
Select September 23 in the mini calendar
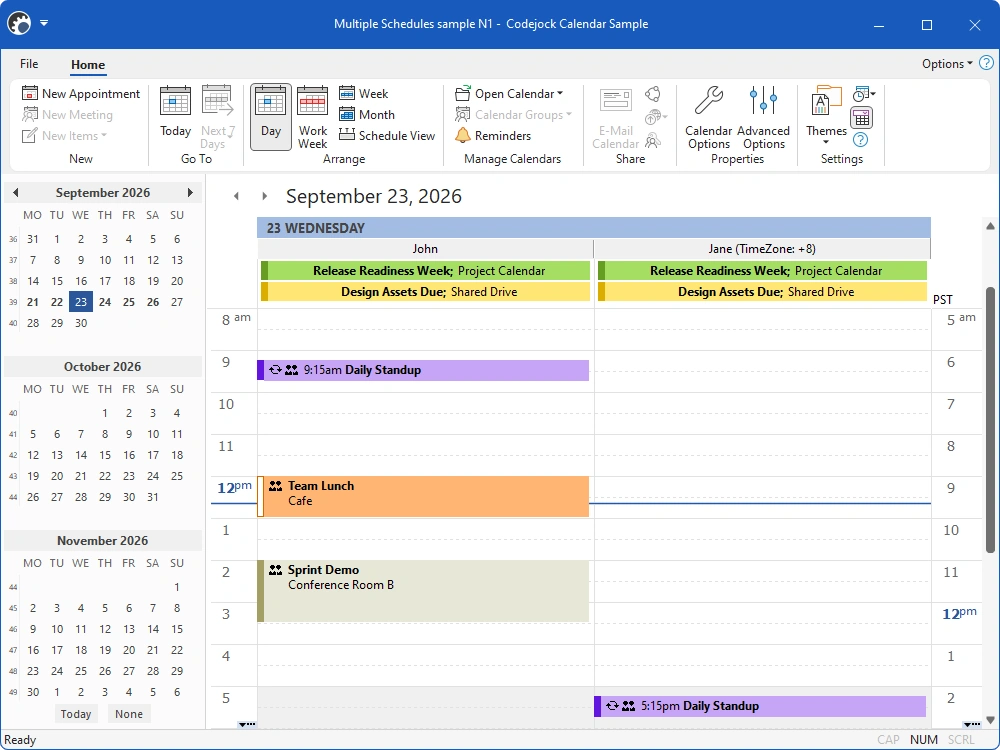tap(81, 302)
